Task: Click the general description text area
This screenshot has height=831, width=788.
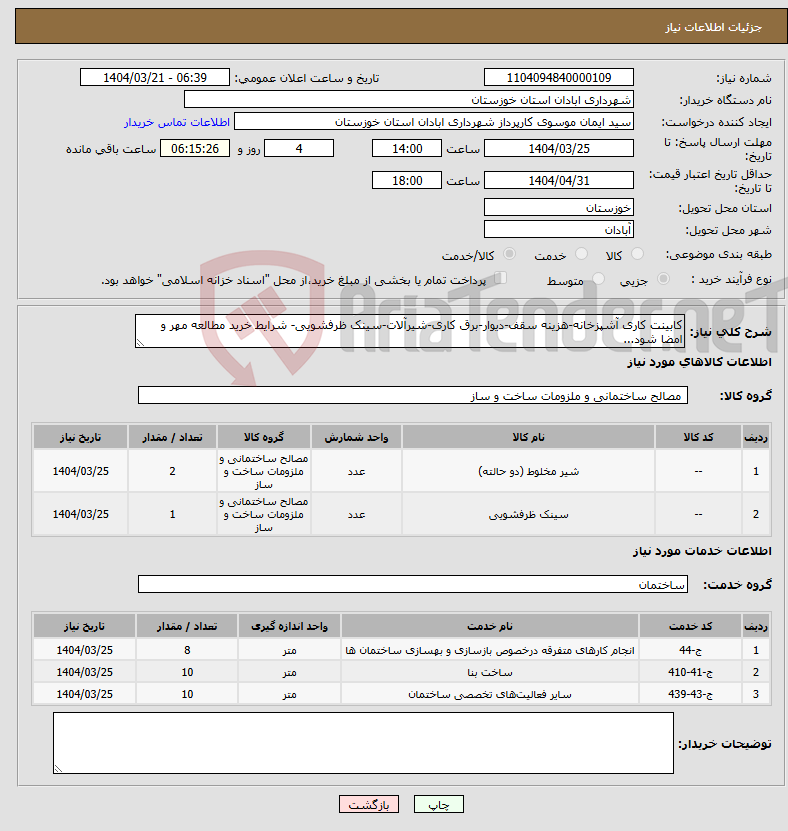Action: (410, 332)
